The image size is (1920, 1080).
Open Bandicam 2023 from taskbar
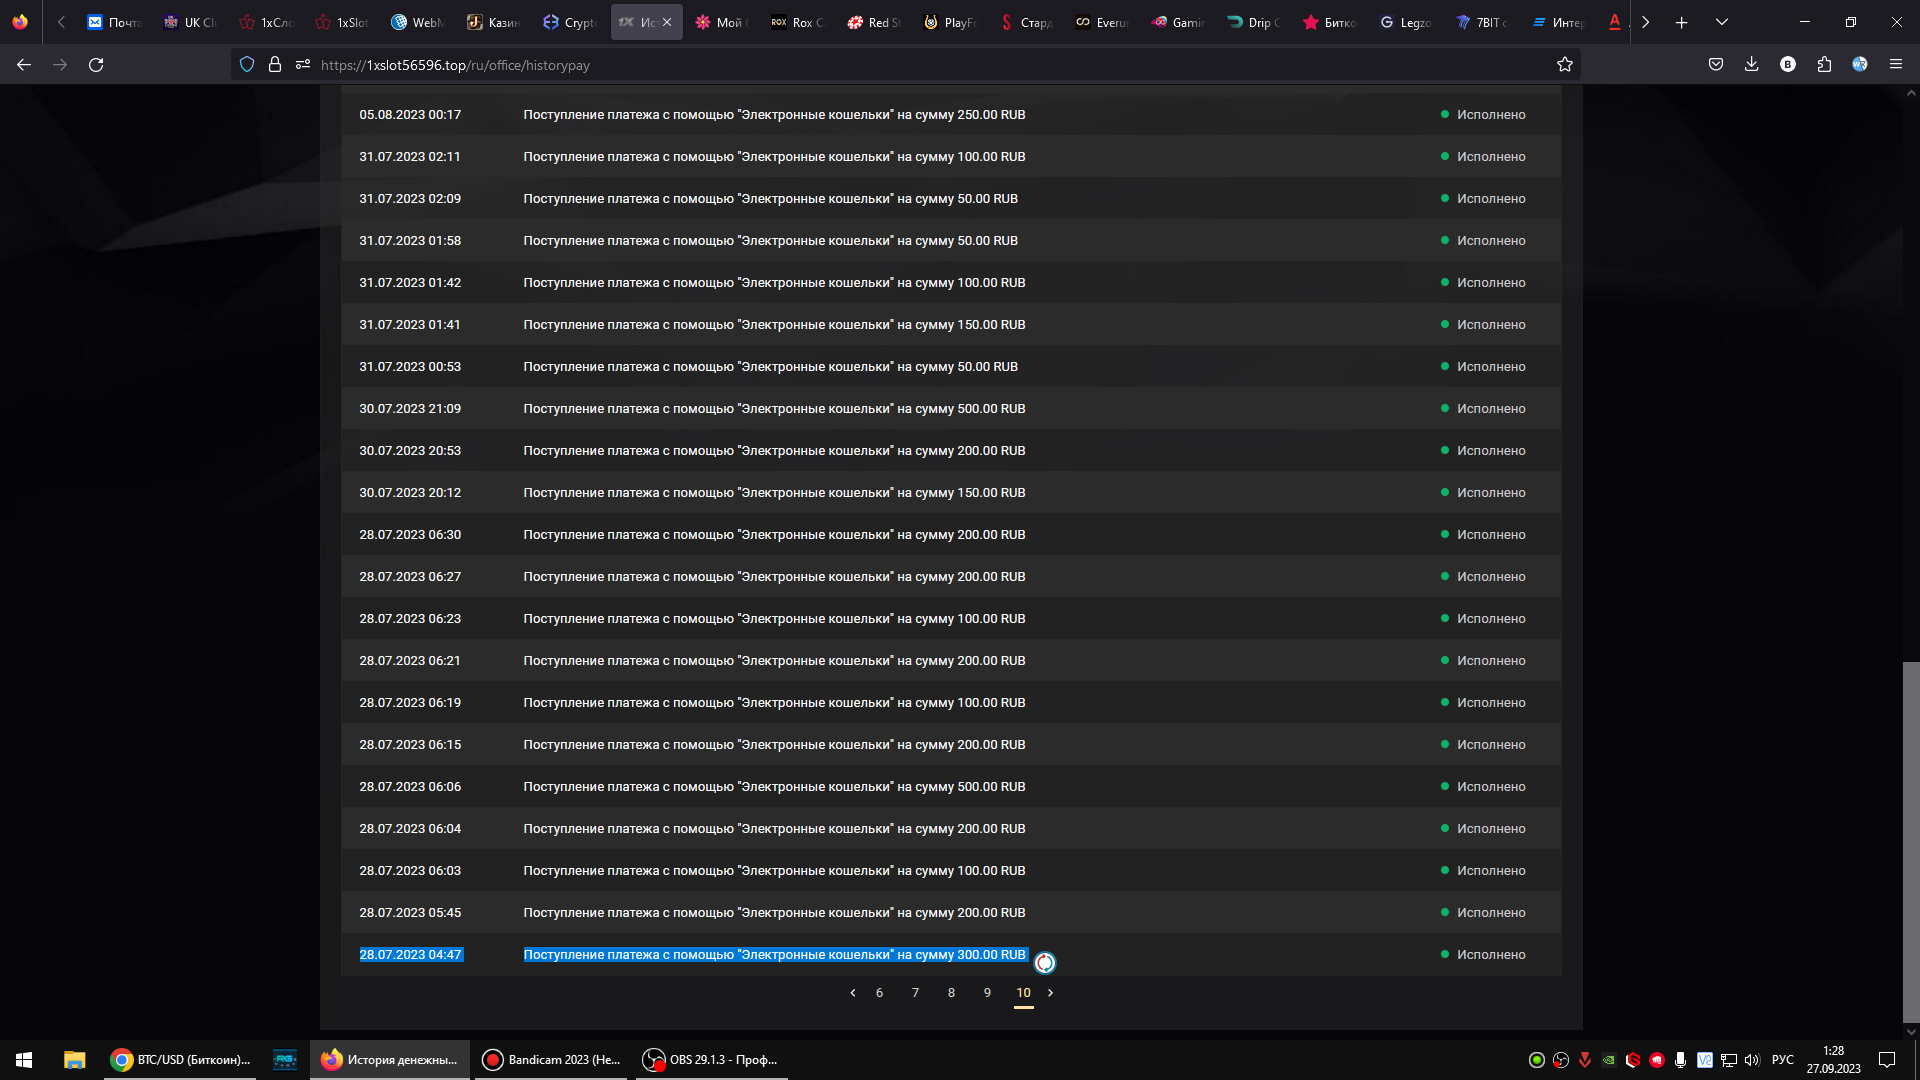tap(552, 1060)
